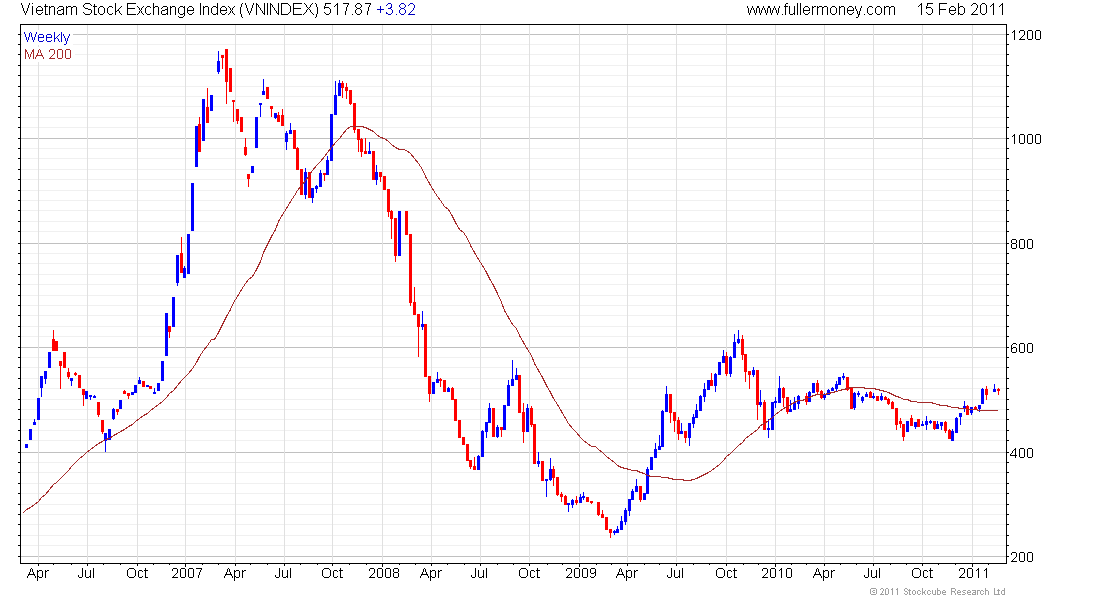Click the 200 price axis label
Image resolution: width=1100 pixels, height=600 pixels.
1022,557
